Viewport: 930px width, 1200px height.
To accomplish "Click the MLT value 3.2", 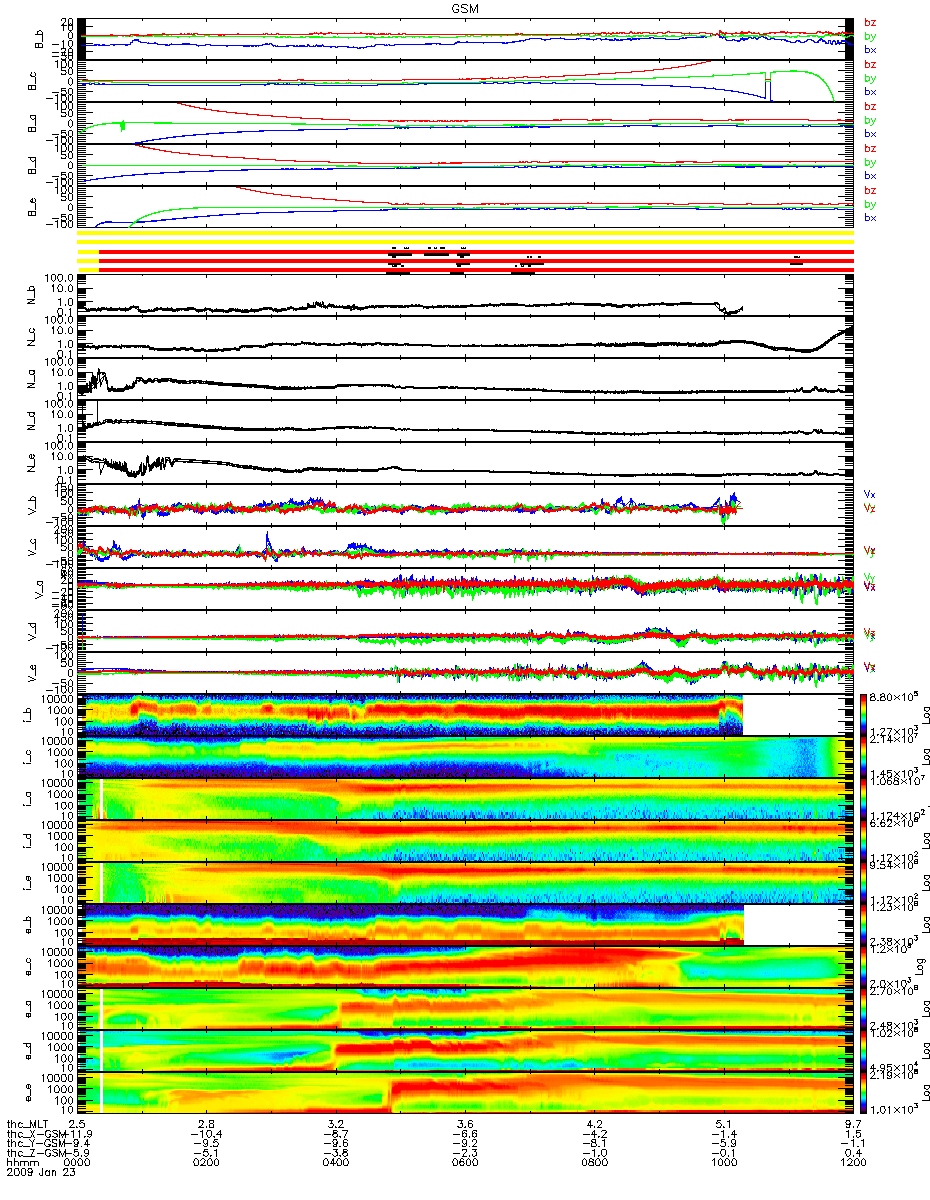I will click(337, 1125).
